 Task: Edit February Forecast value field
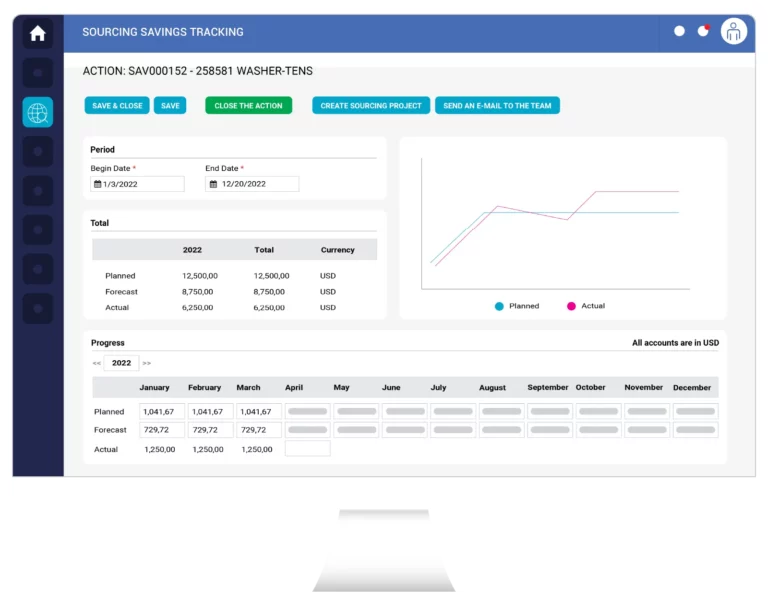tap(210, 430)
